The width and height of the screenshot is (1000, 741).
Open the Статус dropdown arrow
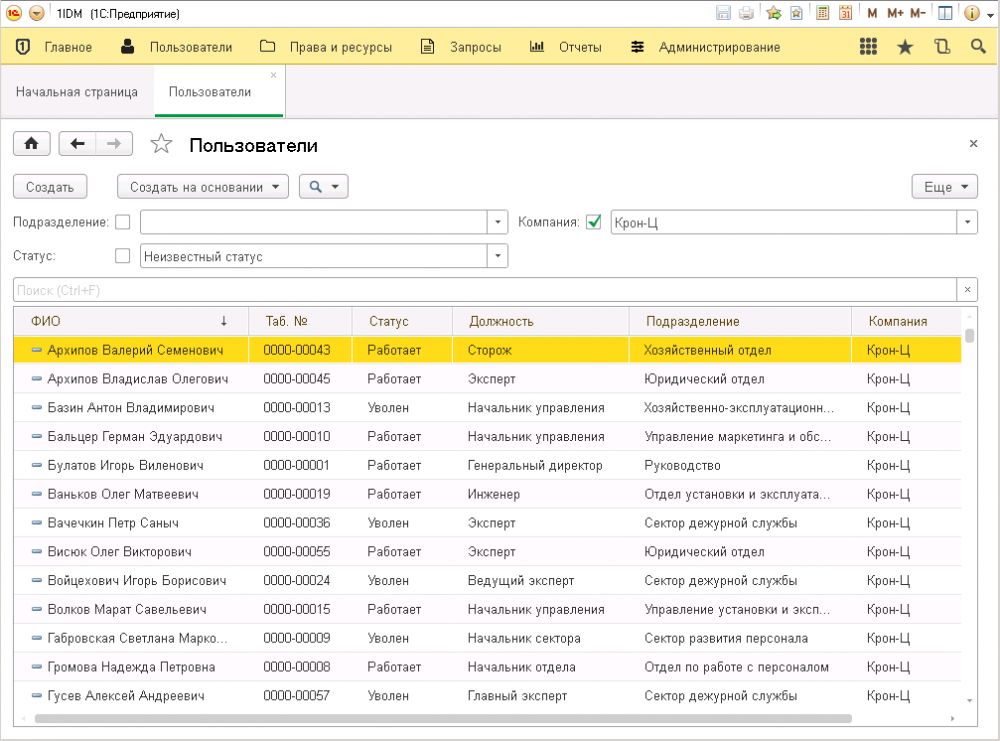497,256
